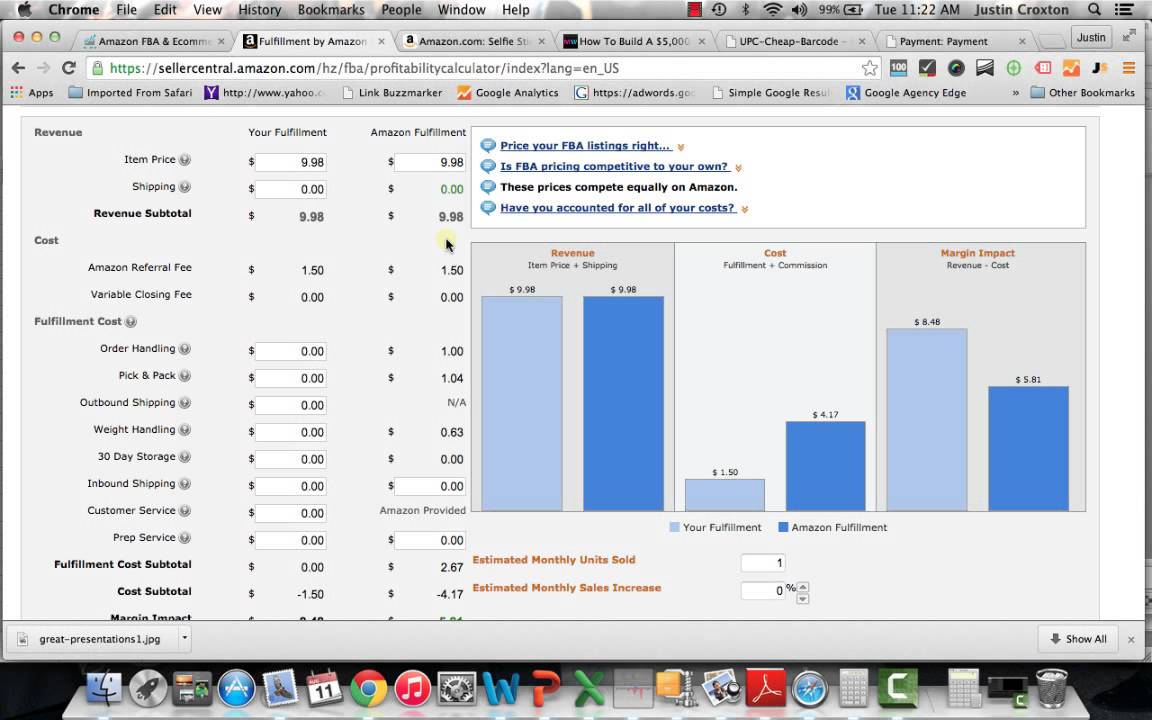Go back using browser back arrow
The image size is (1152, 720).
[18, 68]
